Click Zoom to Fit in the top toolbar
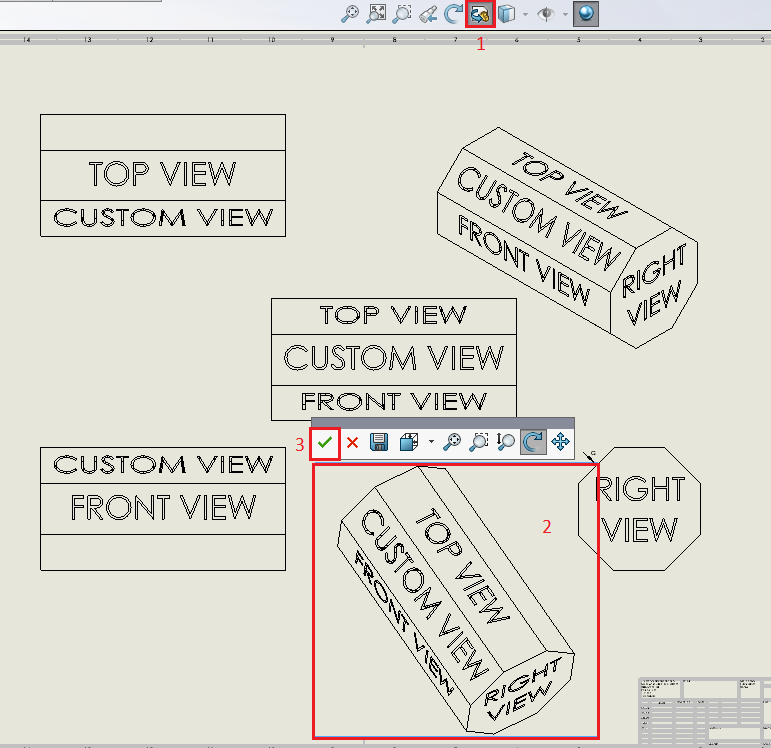 point(350,14)
